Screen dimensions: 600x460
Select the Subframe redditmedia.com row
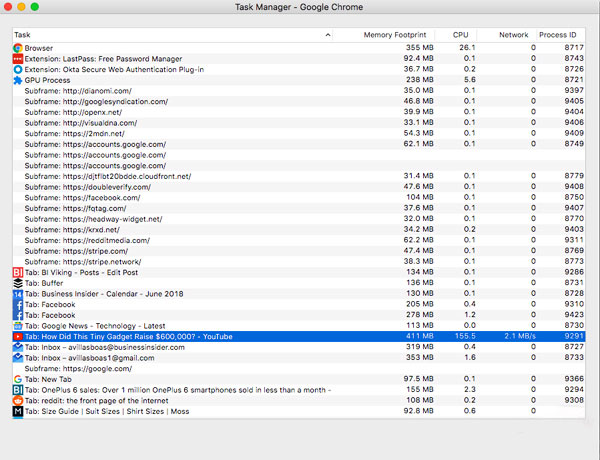298,241
